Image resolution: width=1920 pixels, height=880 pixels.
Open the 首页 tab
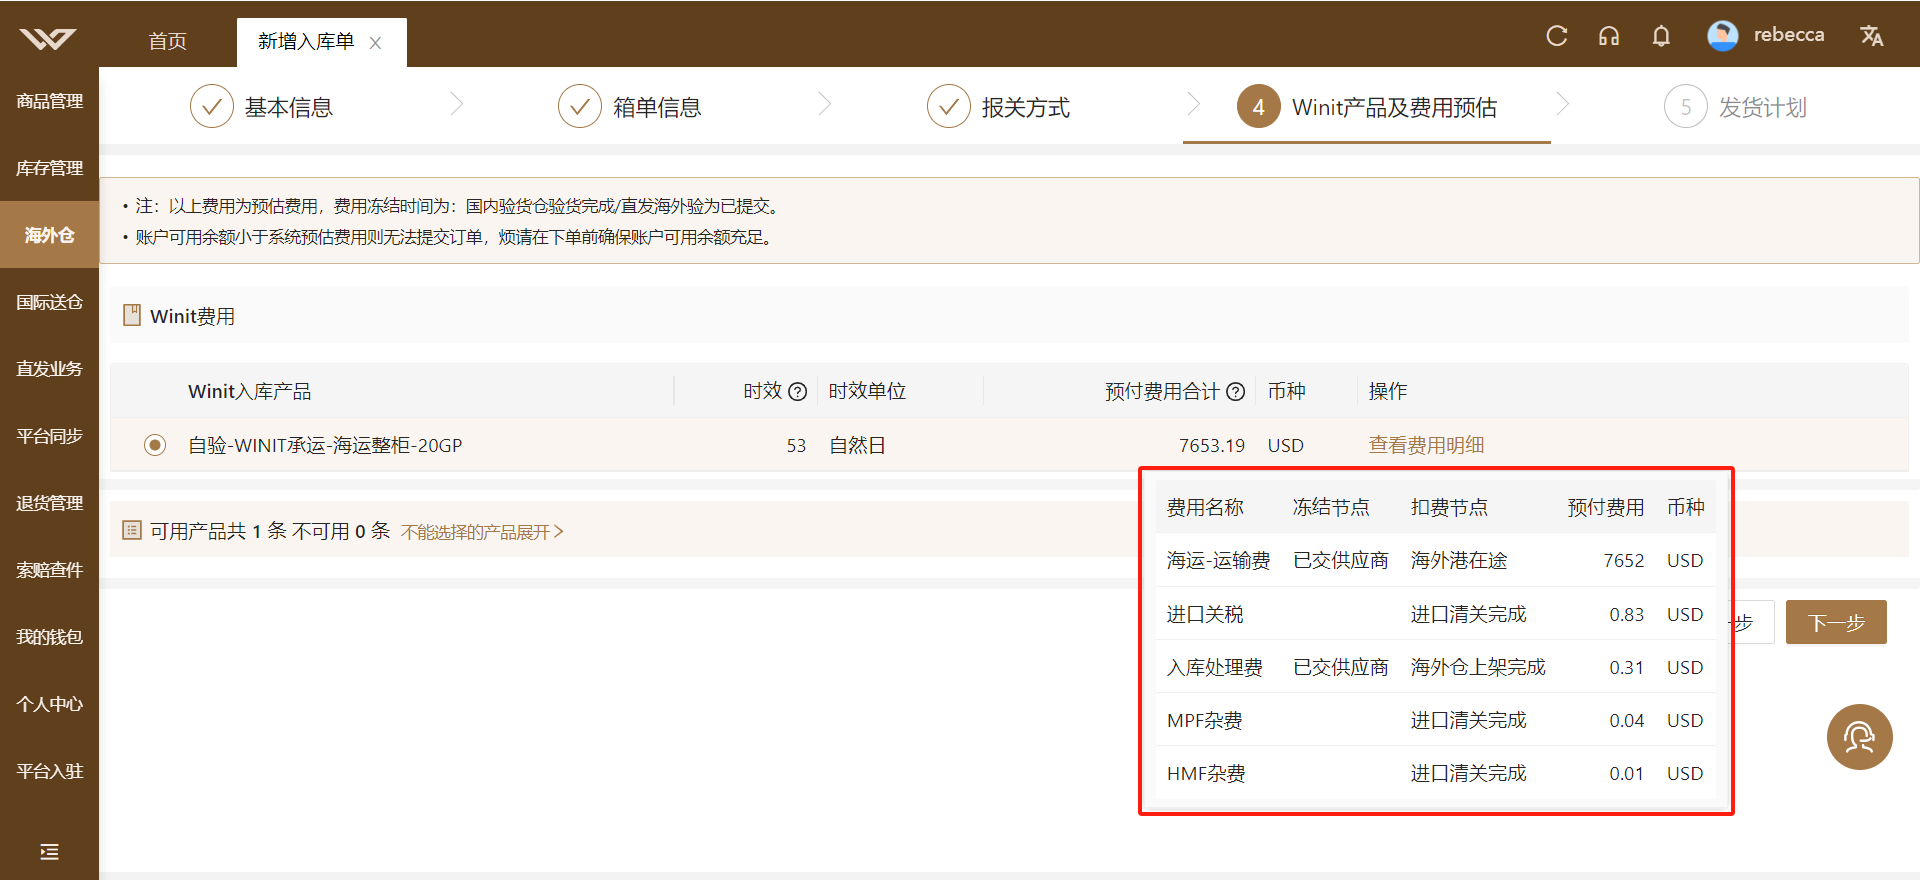167,41
